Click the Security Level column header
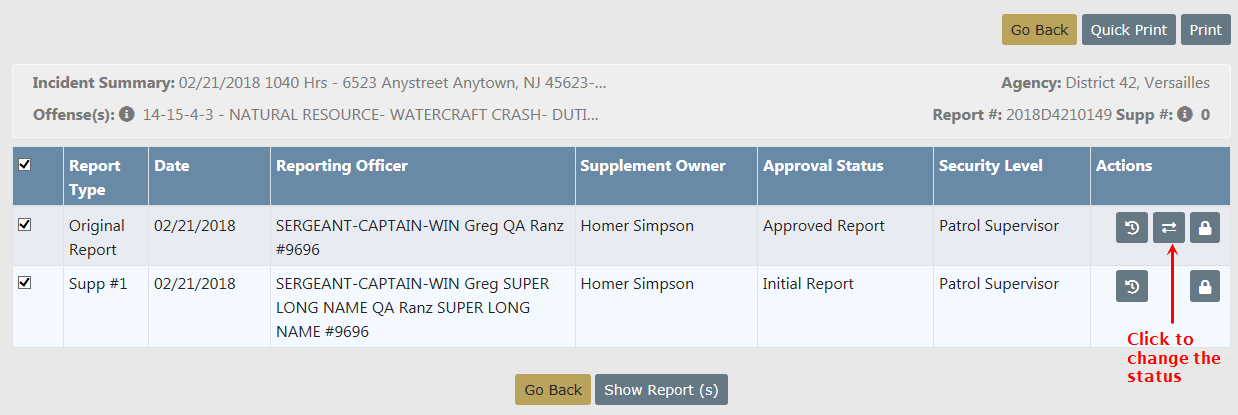The height and width of the screenshot is (415, 1238). pyautogui.click(x=990, y=166)
